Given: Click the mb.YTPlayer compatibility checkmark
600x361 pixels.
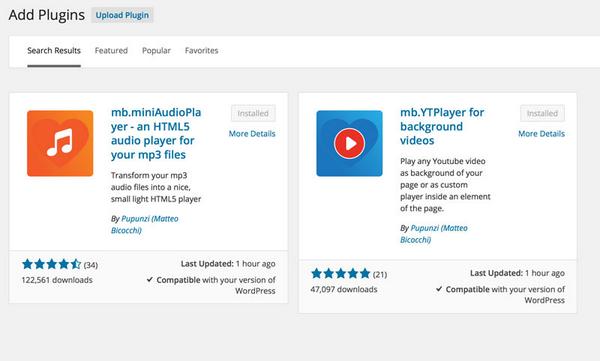Looking at the screenshot, I should 439,289.
